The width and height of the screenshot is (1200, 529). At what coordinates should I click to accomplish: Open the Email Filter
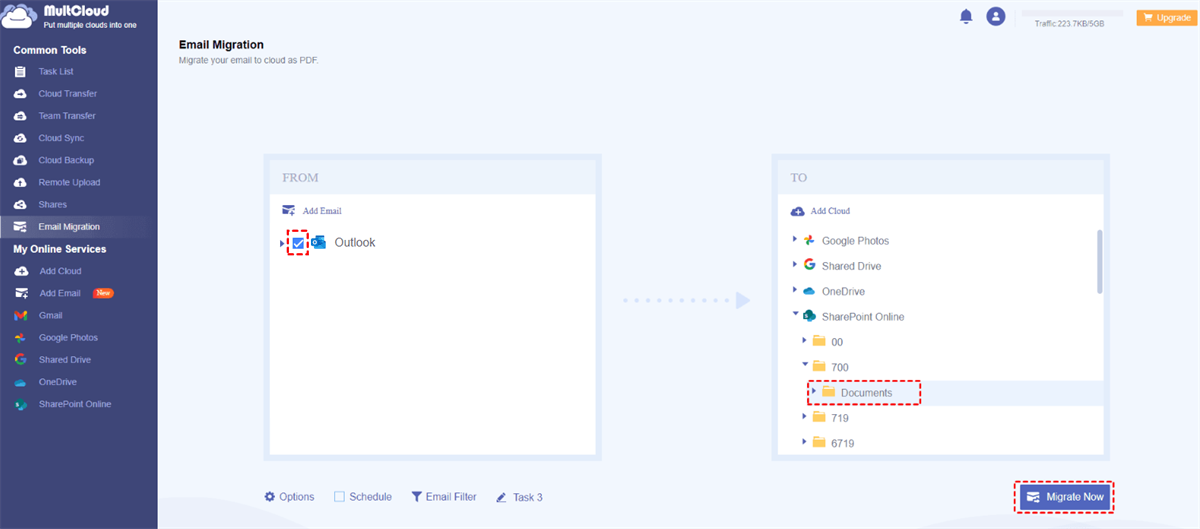pos(444,497)
